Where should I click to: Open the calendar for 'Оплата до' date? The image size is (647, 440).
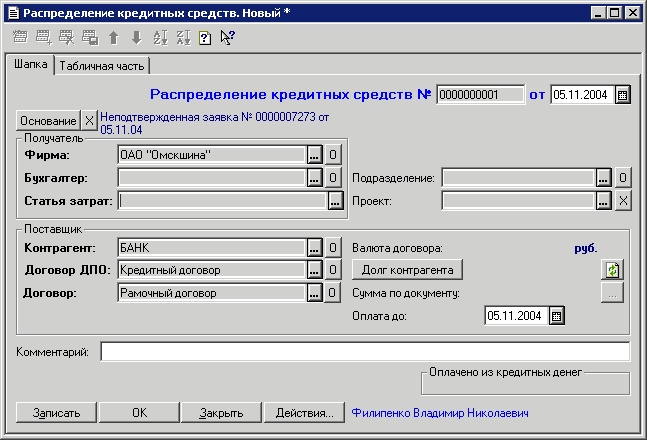click(557, 316)
